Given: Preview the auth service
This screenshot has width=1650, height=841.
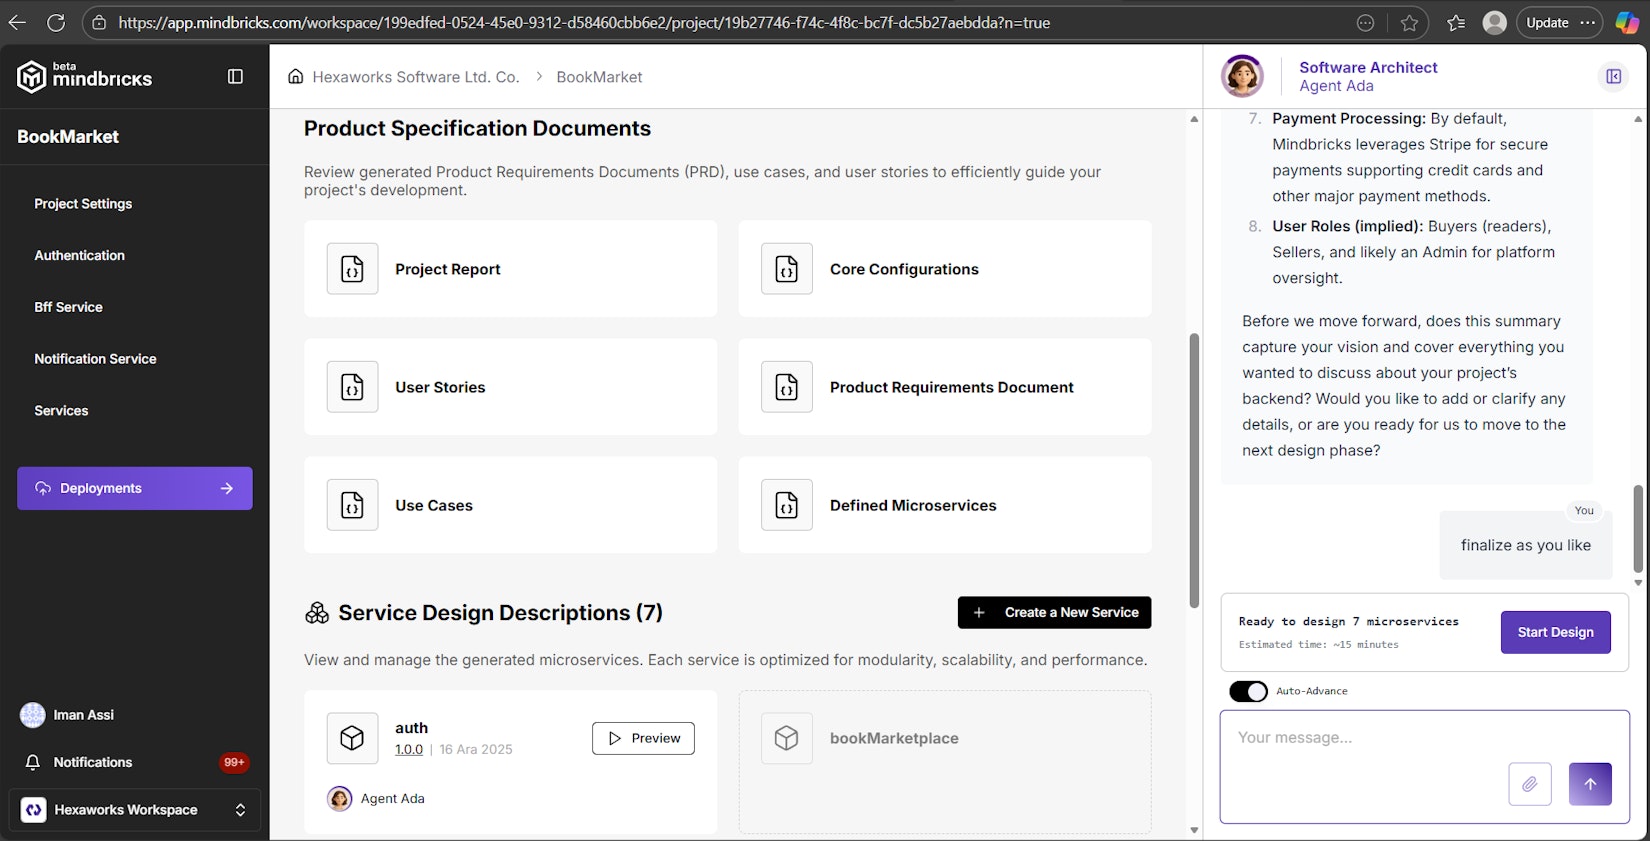Looking at the screenshot, I should [x=643, y=738].
